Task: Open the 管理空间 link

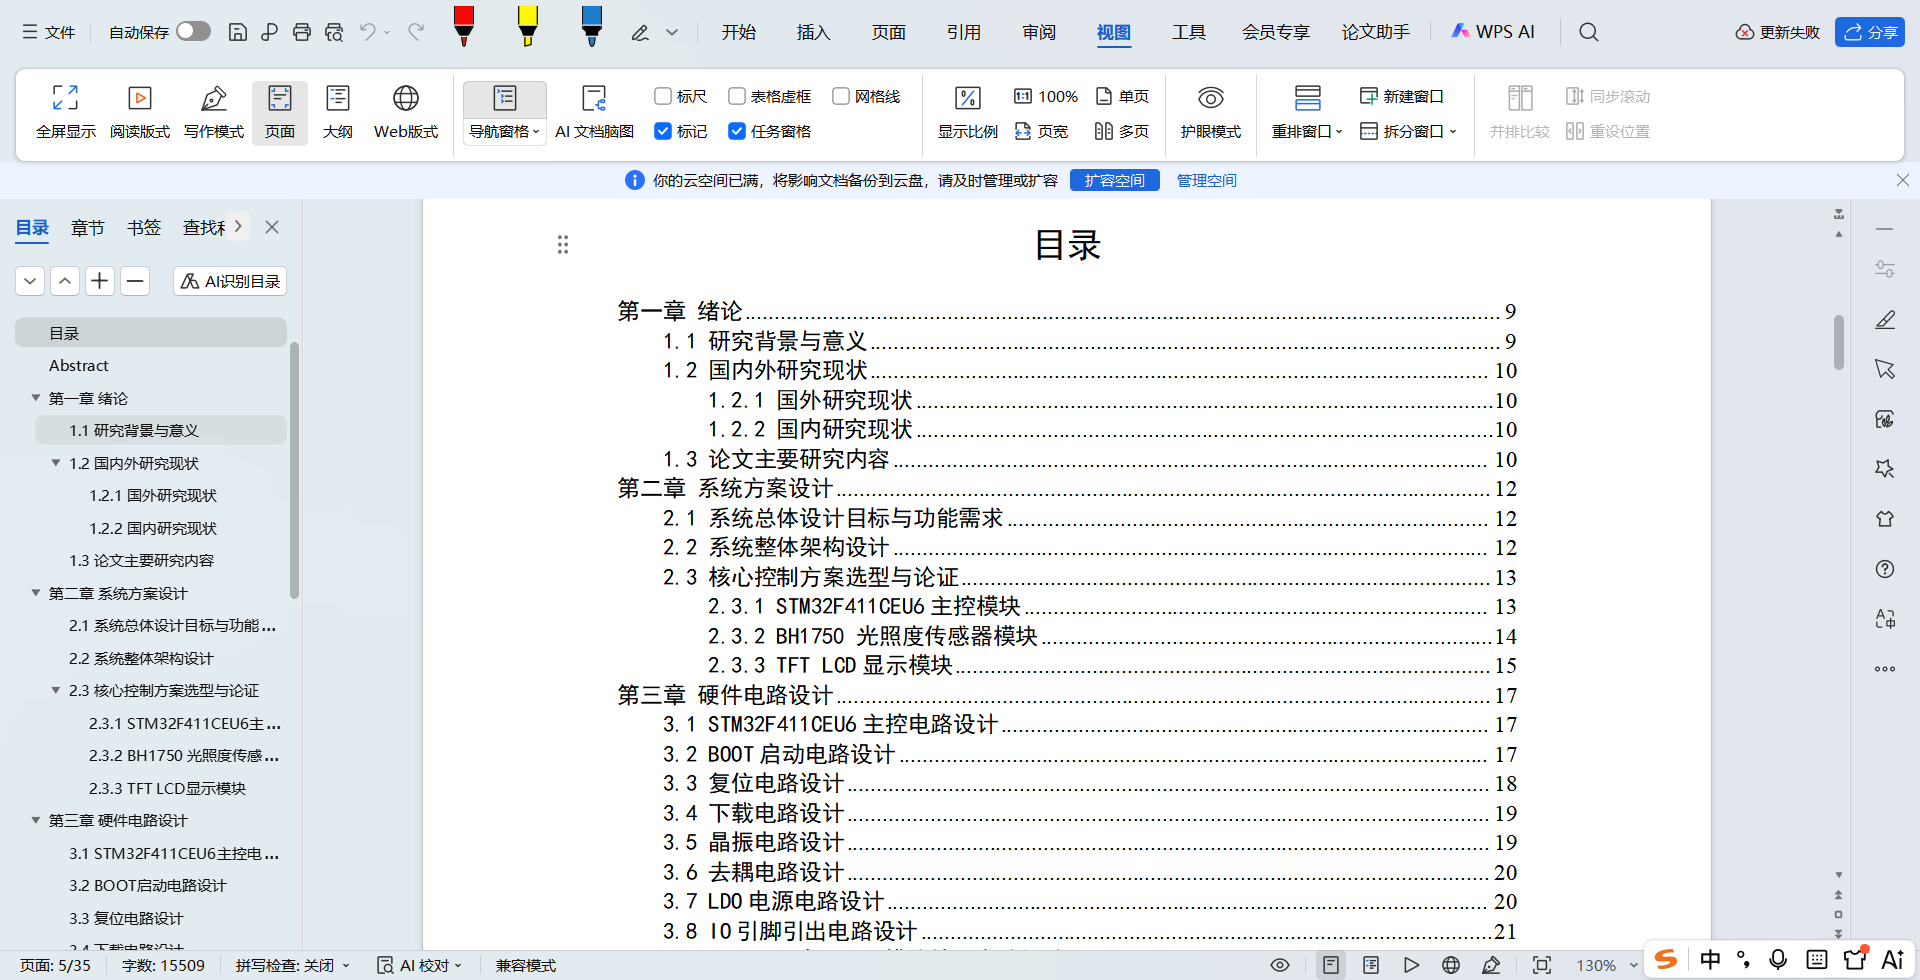Action: [x=1206, y=180]
